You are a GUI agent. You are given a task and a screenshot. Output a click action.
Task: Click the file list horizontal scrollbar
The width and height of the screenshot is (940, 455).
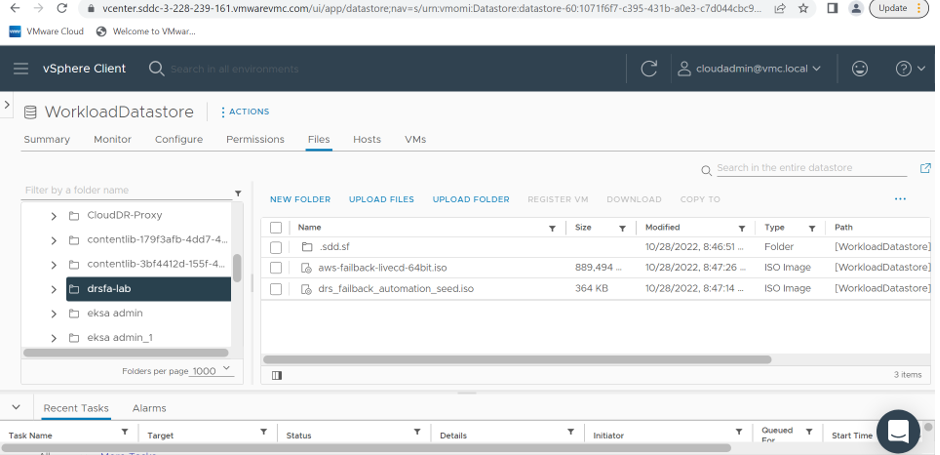pyautogui.click(x=517, y=360)
